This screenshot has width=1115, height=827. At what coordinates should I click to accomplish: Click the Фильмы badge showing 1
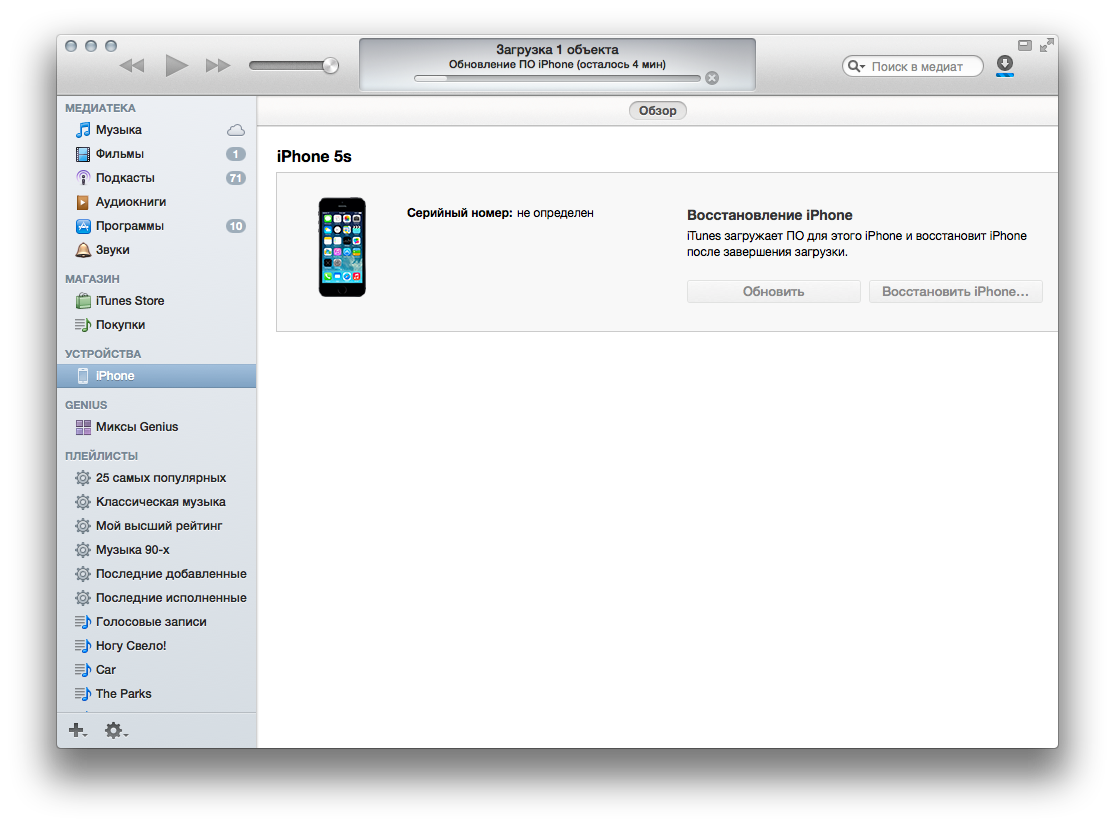pos(235,154)
